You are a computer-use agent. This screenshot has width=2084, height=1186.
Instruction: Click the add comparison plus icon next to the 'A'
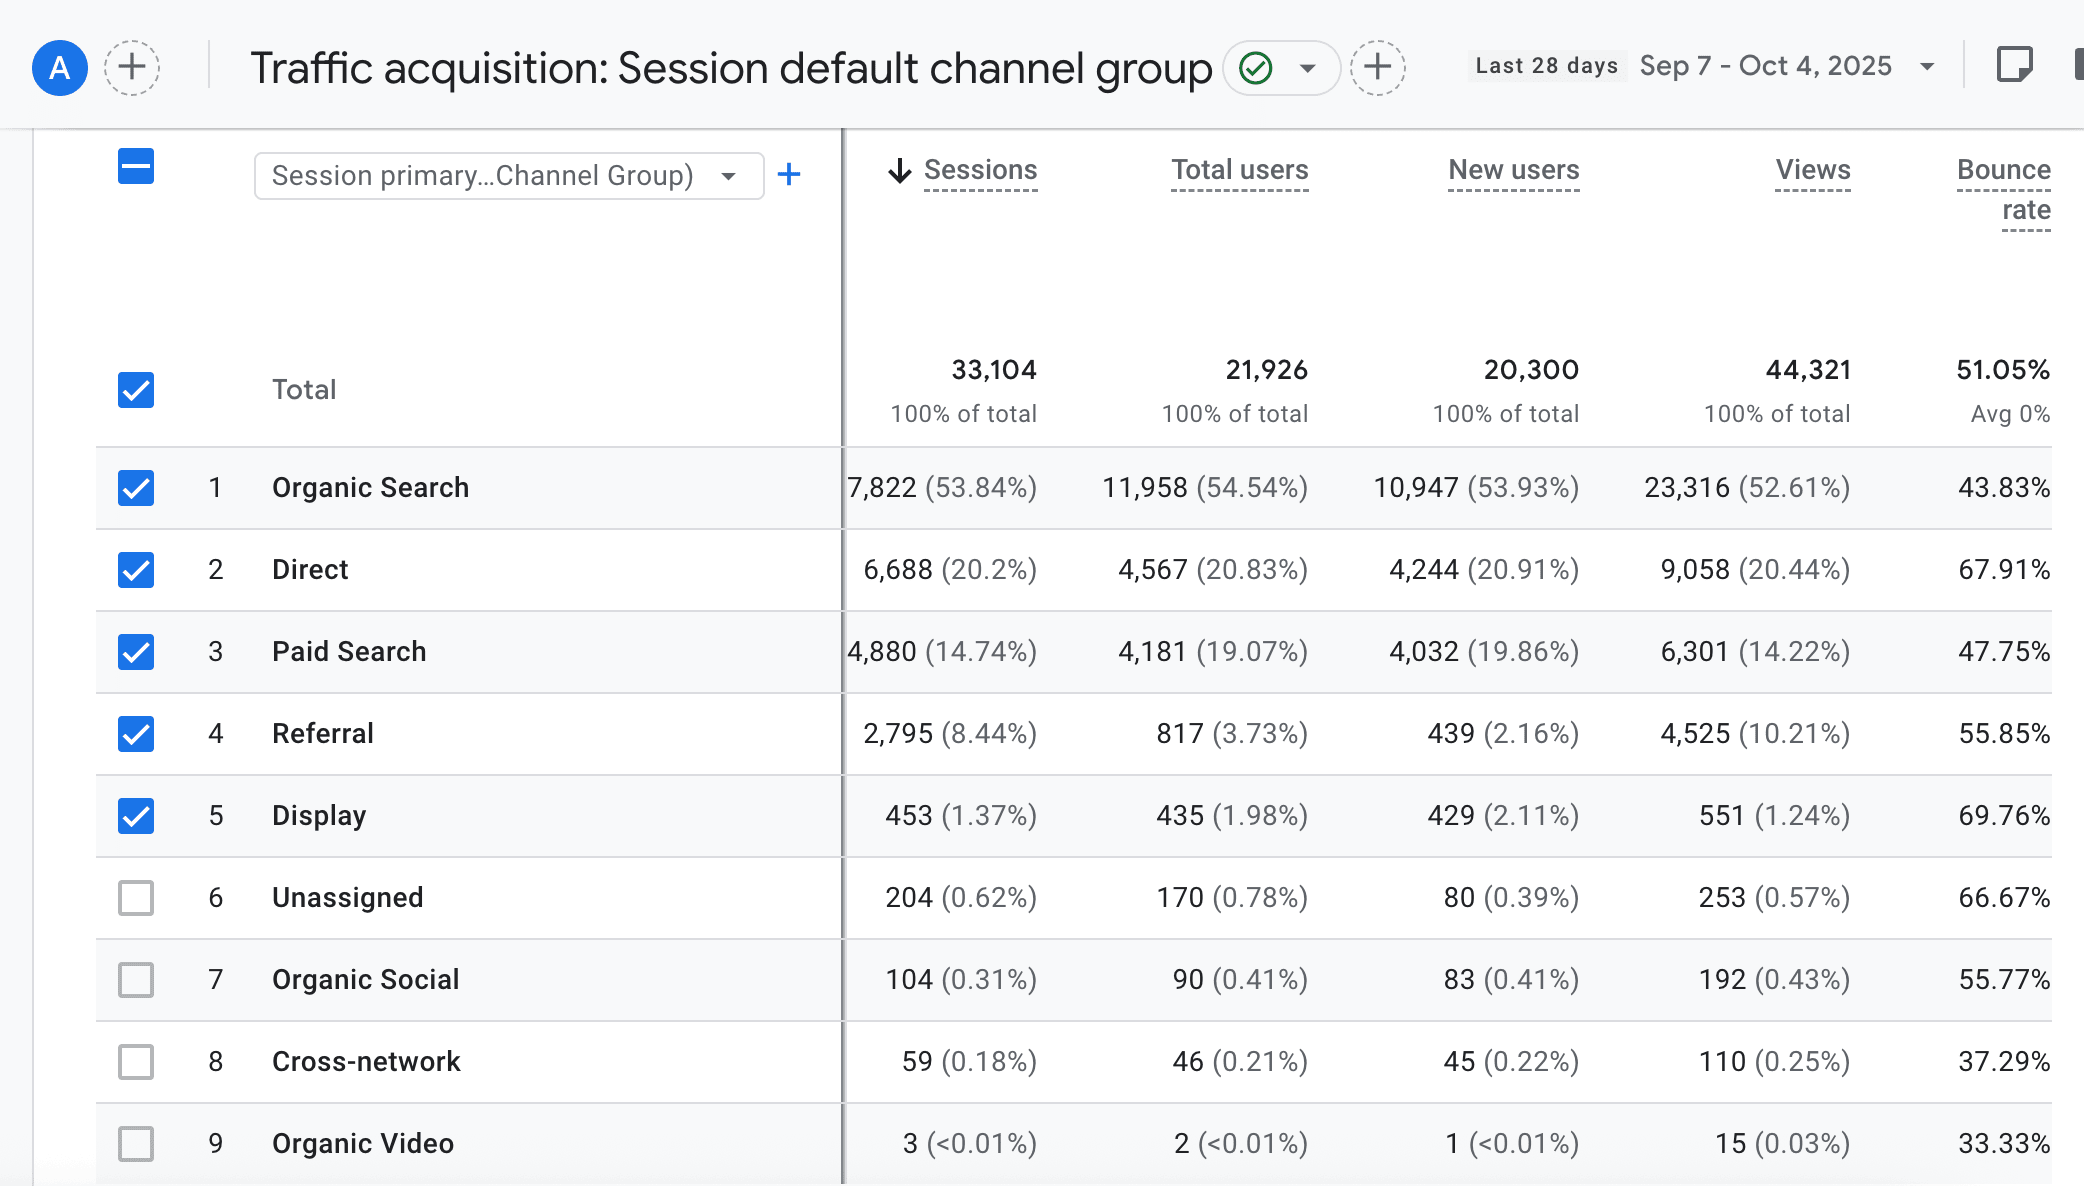tap(132, 68)
